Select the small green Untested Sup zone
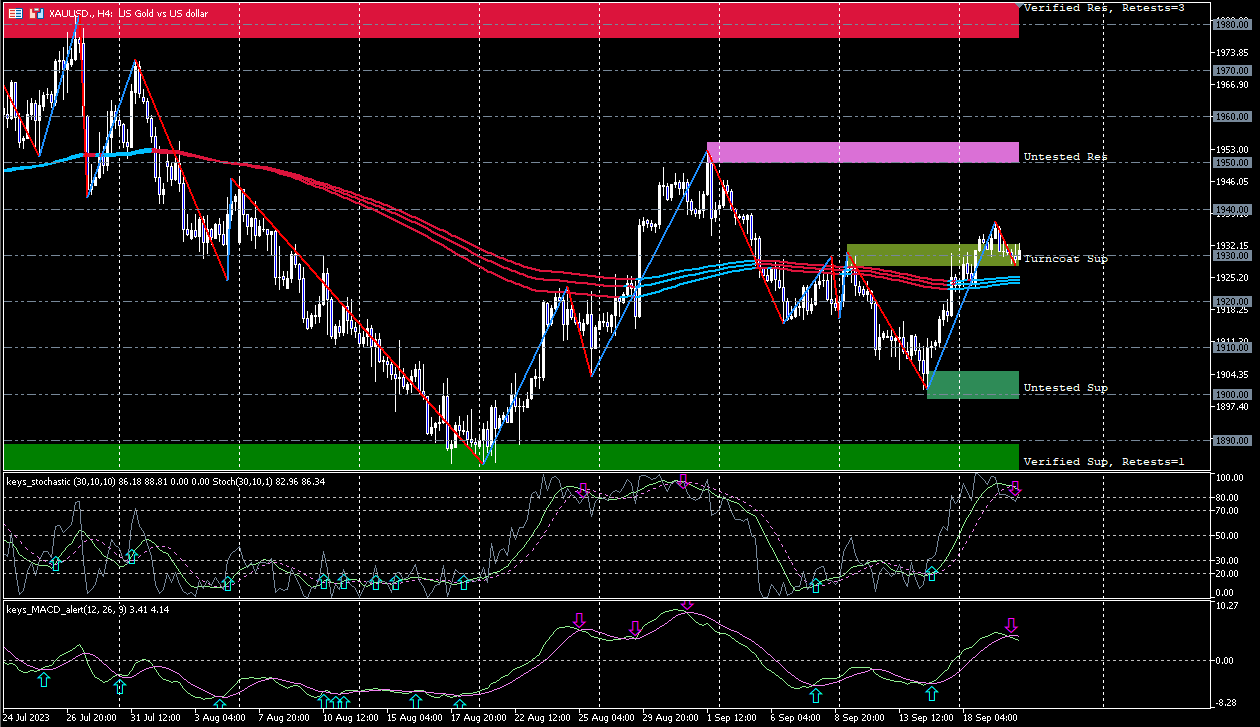Screen dimensions: 1260x727 (x=972, y=385)
